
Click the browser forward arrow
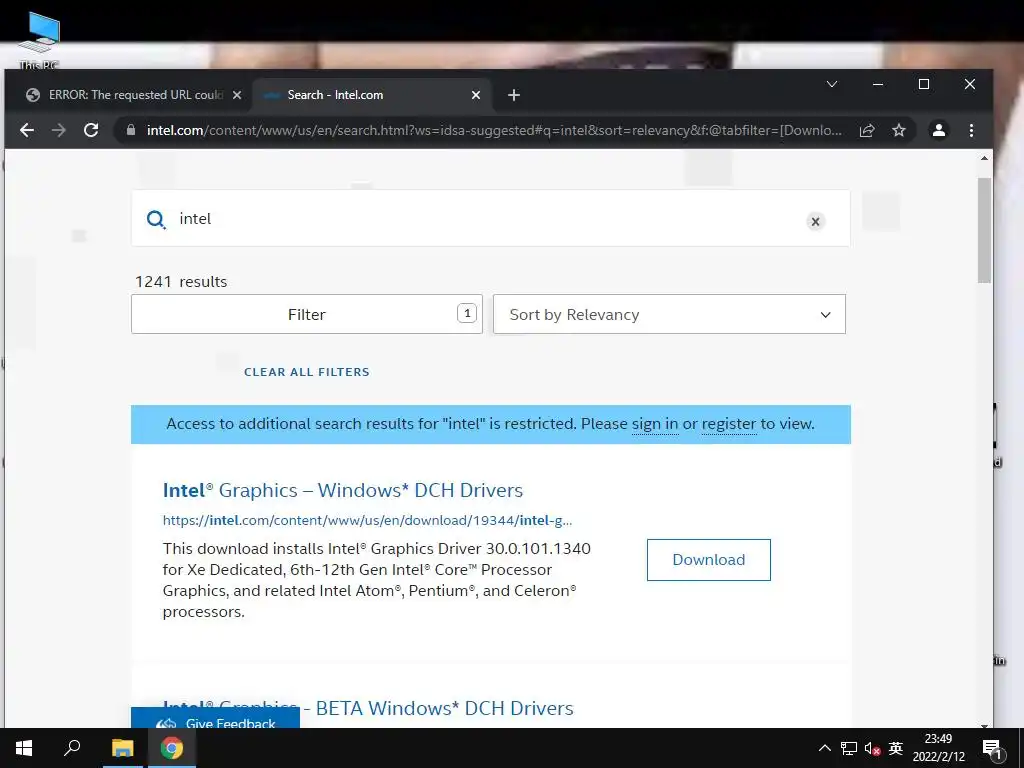pos(59,130)
